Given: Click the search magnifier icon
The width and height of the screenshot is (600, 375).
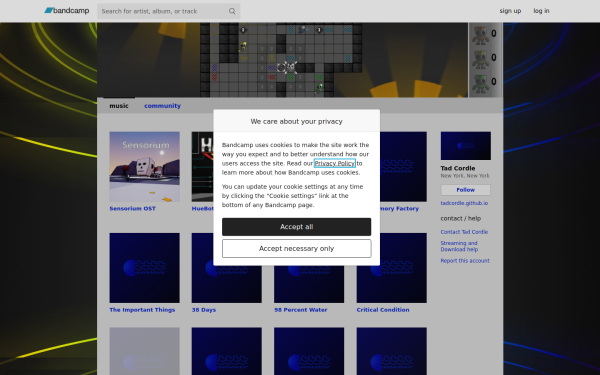Looking at the screenshot, I should (232, 11).
